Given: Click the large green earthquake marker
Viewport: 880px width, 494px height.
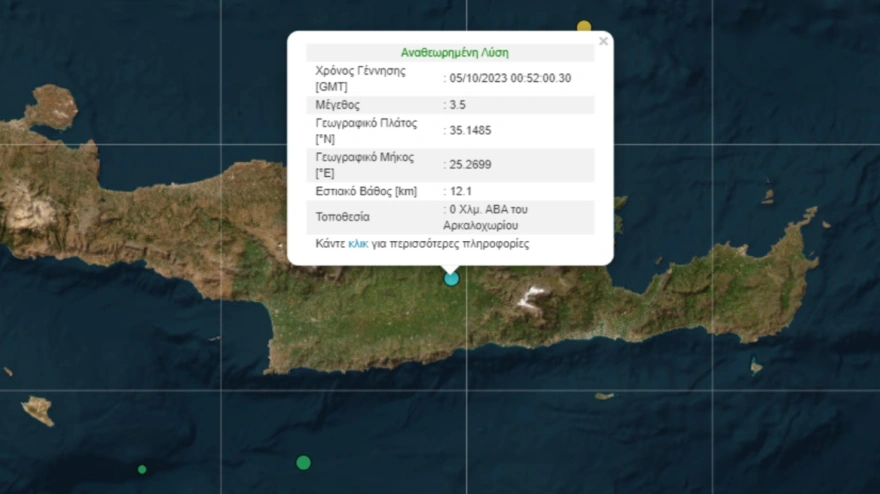Looking at the screenshot, I should [x=303, y=462].
